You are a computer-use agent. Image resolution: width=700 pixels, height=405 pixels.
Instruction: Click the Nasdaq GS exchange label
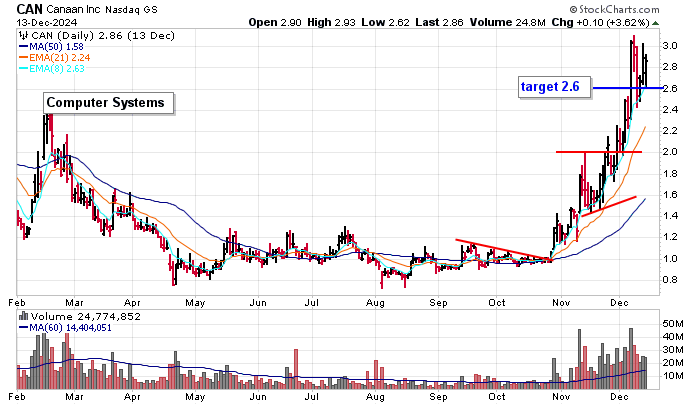[x=131, y=9]
